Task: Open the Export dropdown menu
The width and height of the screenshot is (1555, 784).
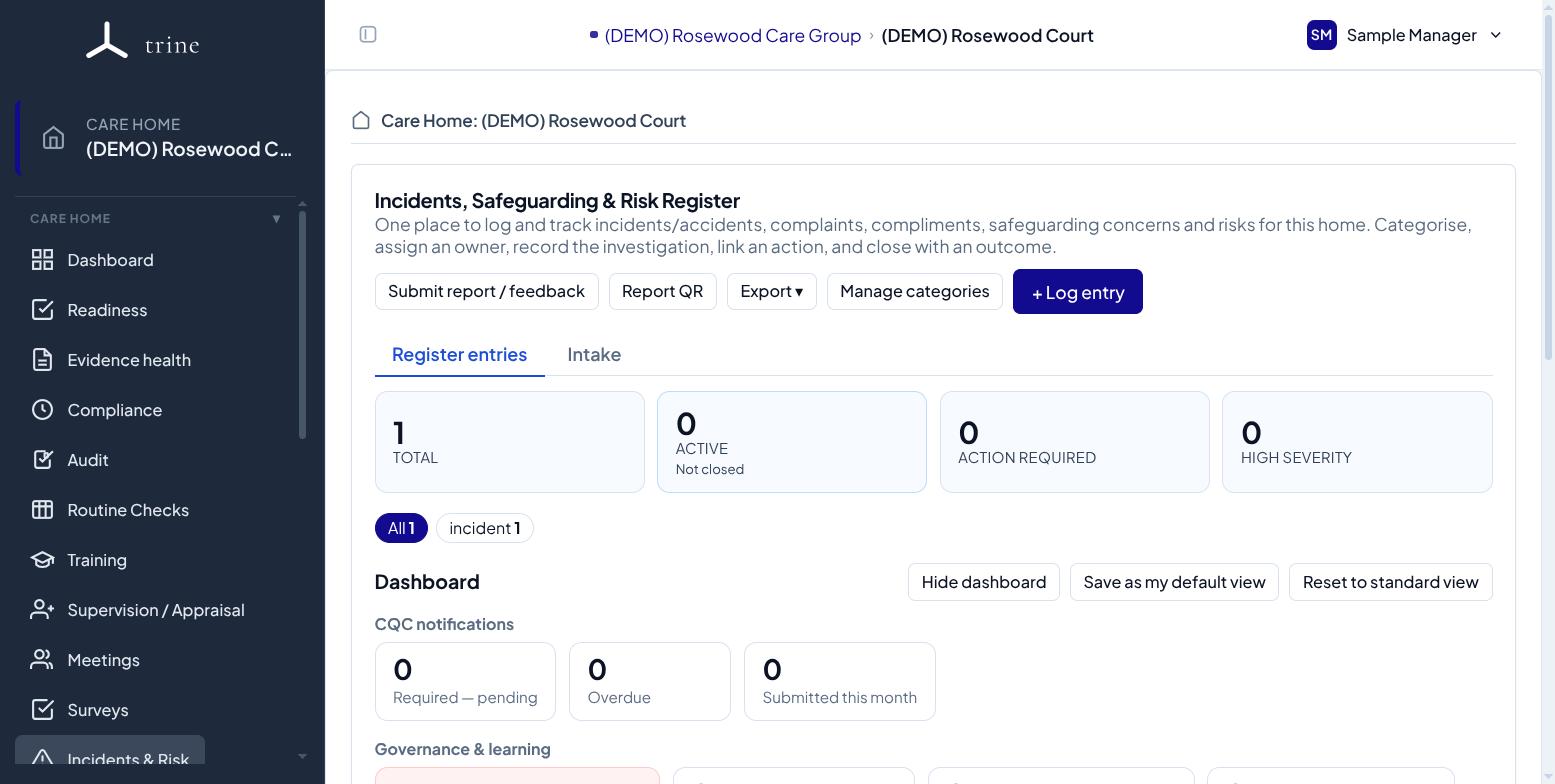Action: (771, 291)
